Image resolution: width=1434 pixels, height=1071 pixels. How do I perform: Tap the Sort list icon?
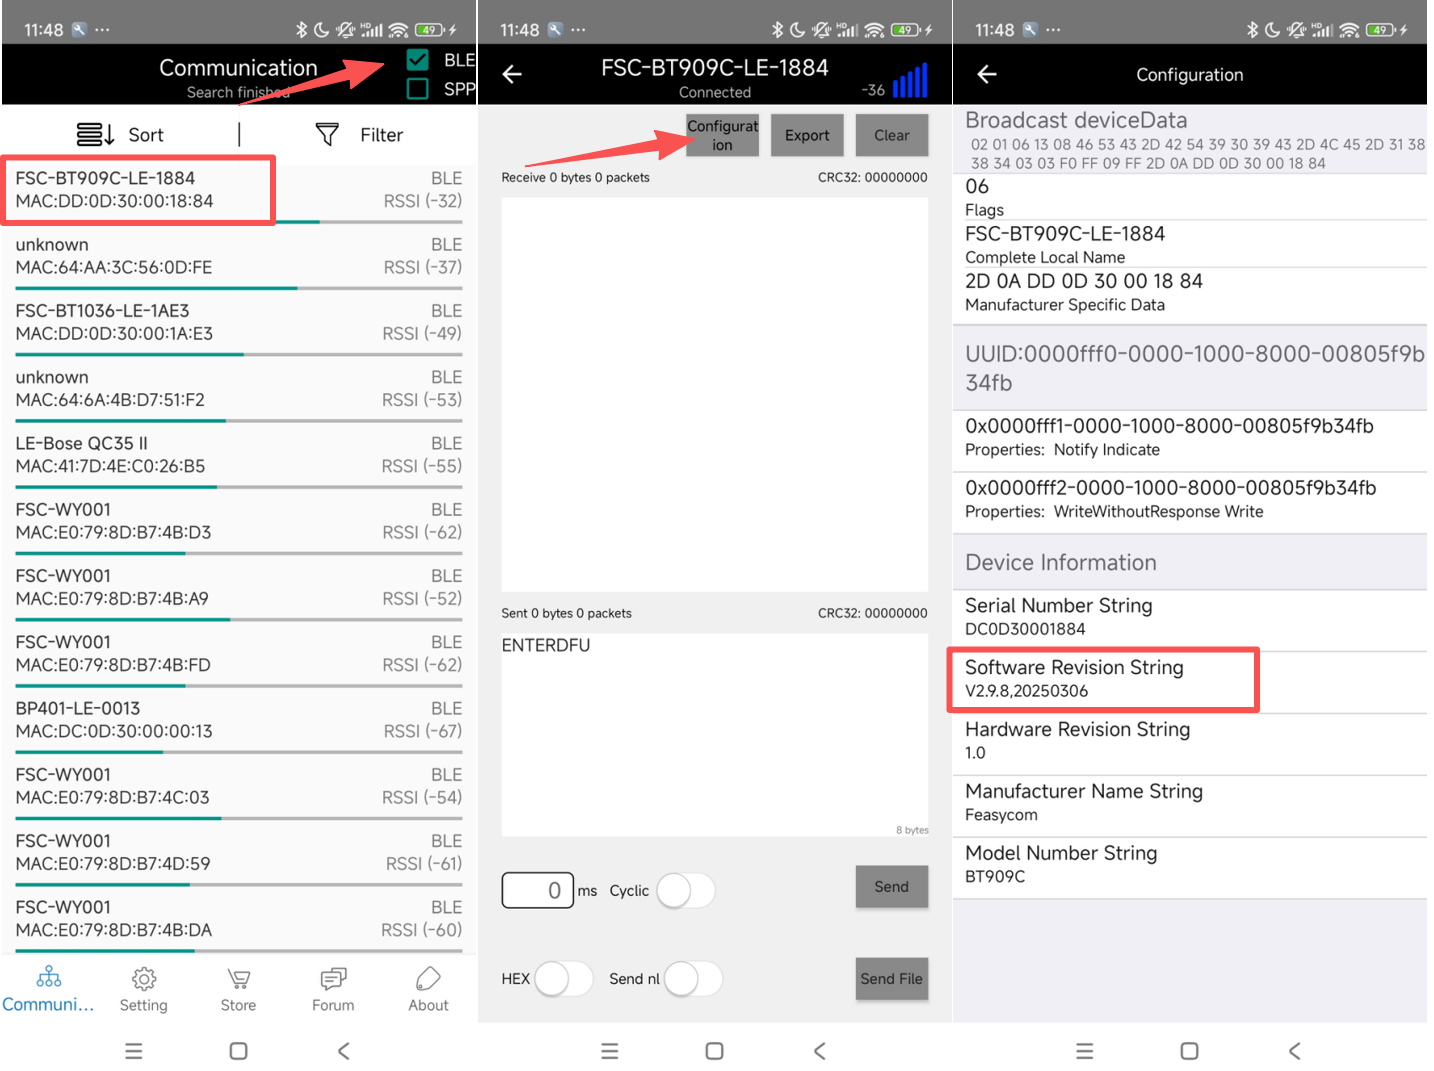point(96,134)
